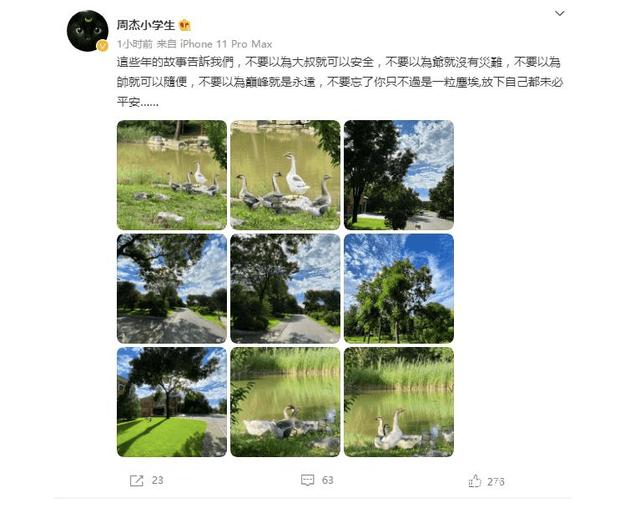Open the post options chevron menu
Image resolution: width=640 pixels, height=508 pixels.
(560, 13)
